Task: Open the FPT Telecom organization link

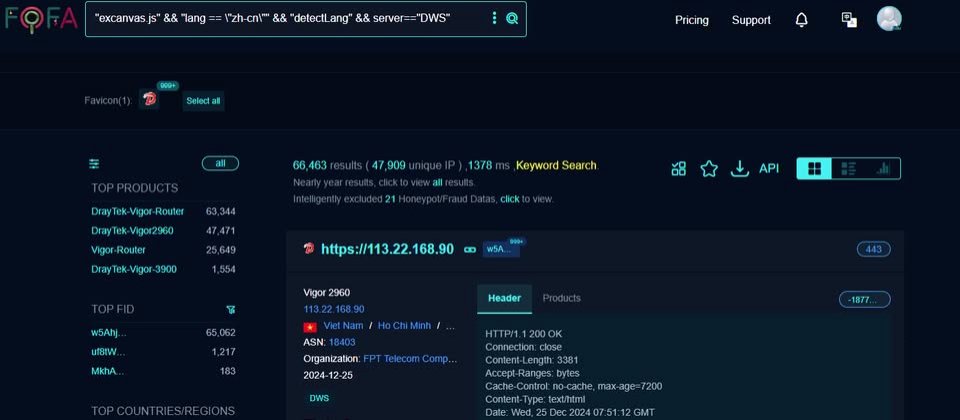Action: coord(410,359)
